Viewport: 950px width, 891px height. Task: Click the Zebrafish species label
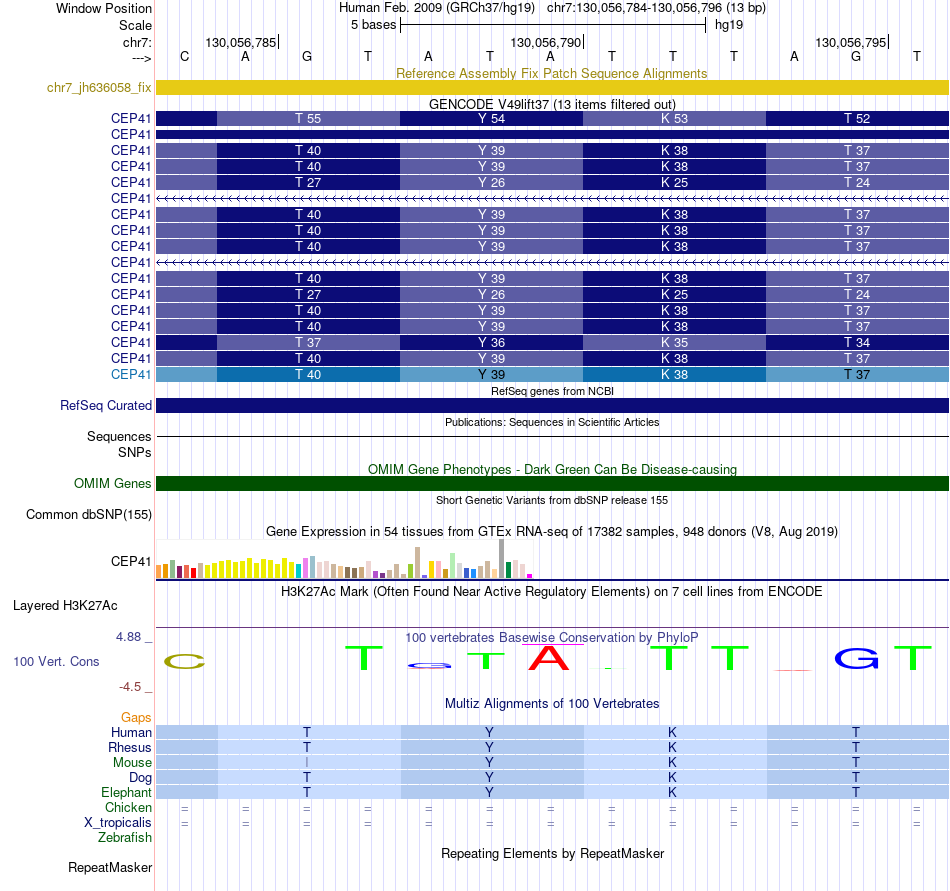[124, 838]
